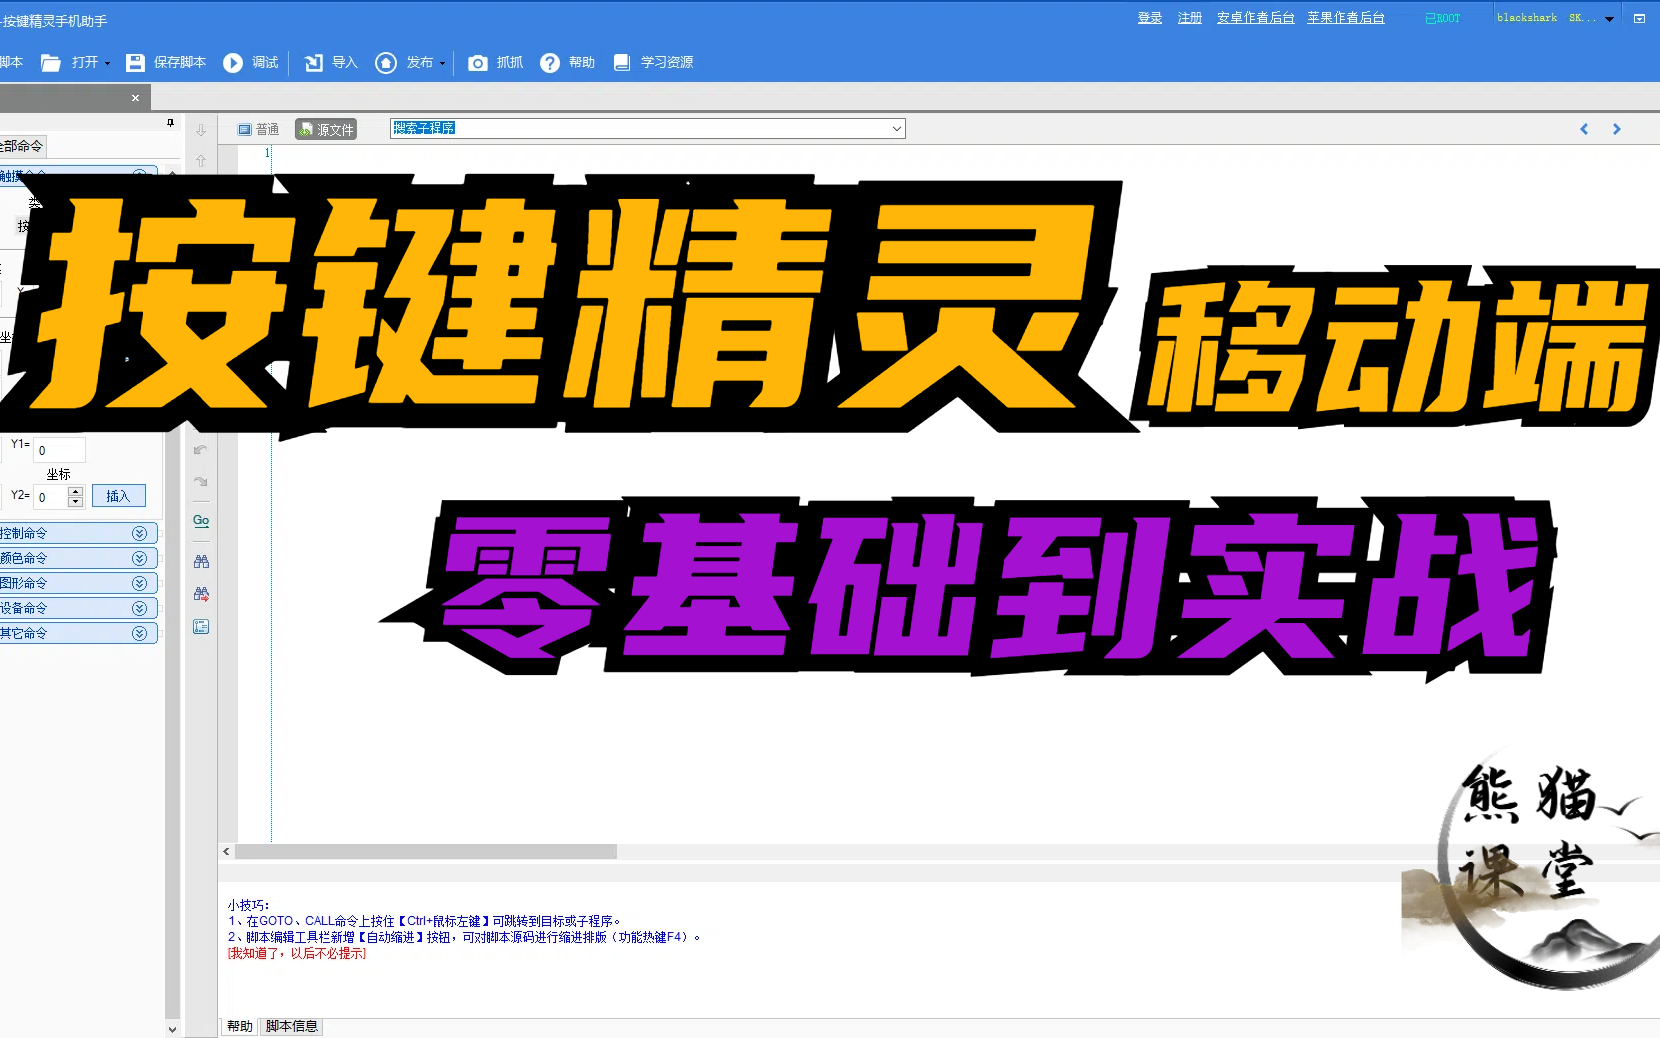Open the blackshark device dropdown
1660x1038 pixels.
[1609, 19]
